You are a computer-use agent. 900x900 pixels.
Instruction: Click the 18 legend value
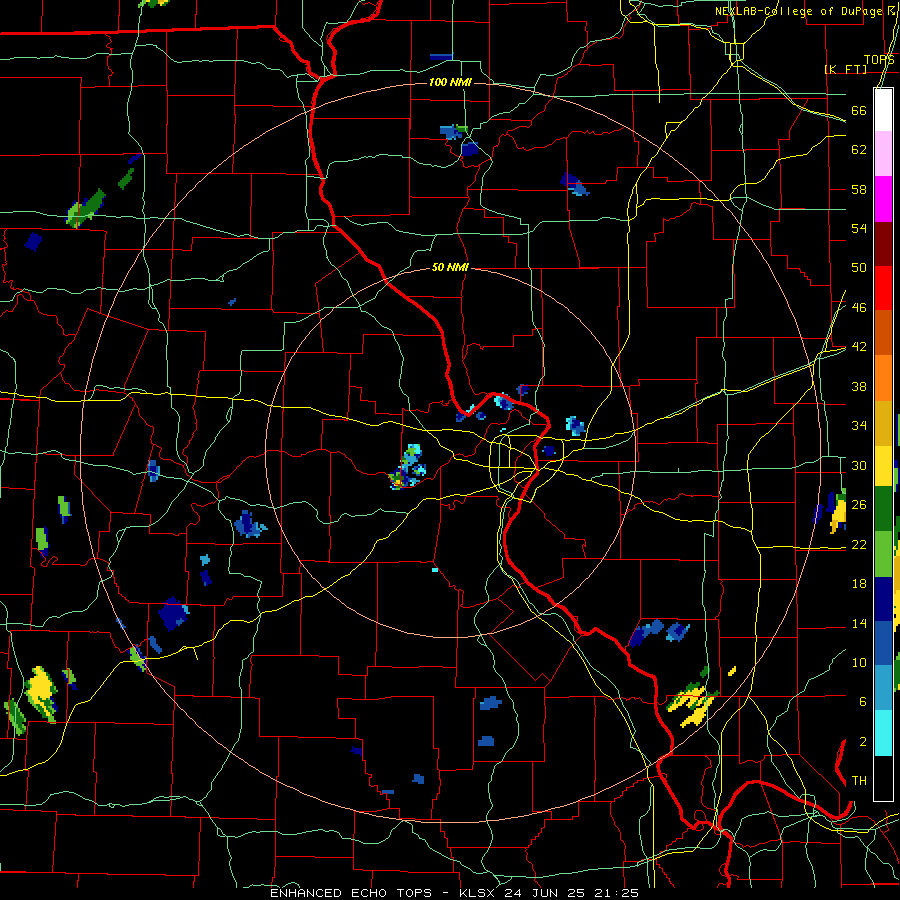tap(859, 584)
